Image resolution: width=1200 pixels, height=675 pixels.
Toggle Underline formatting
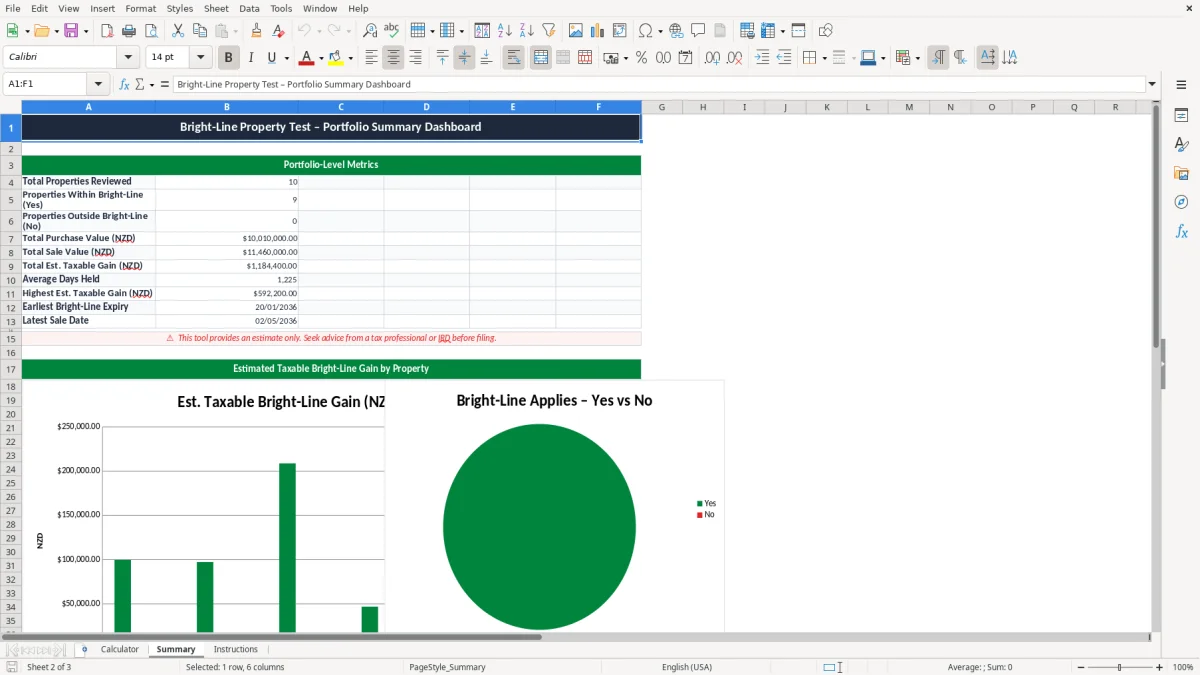tap(272, 58)
